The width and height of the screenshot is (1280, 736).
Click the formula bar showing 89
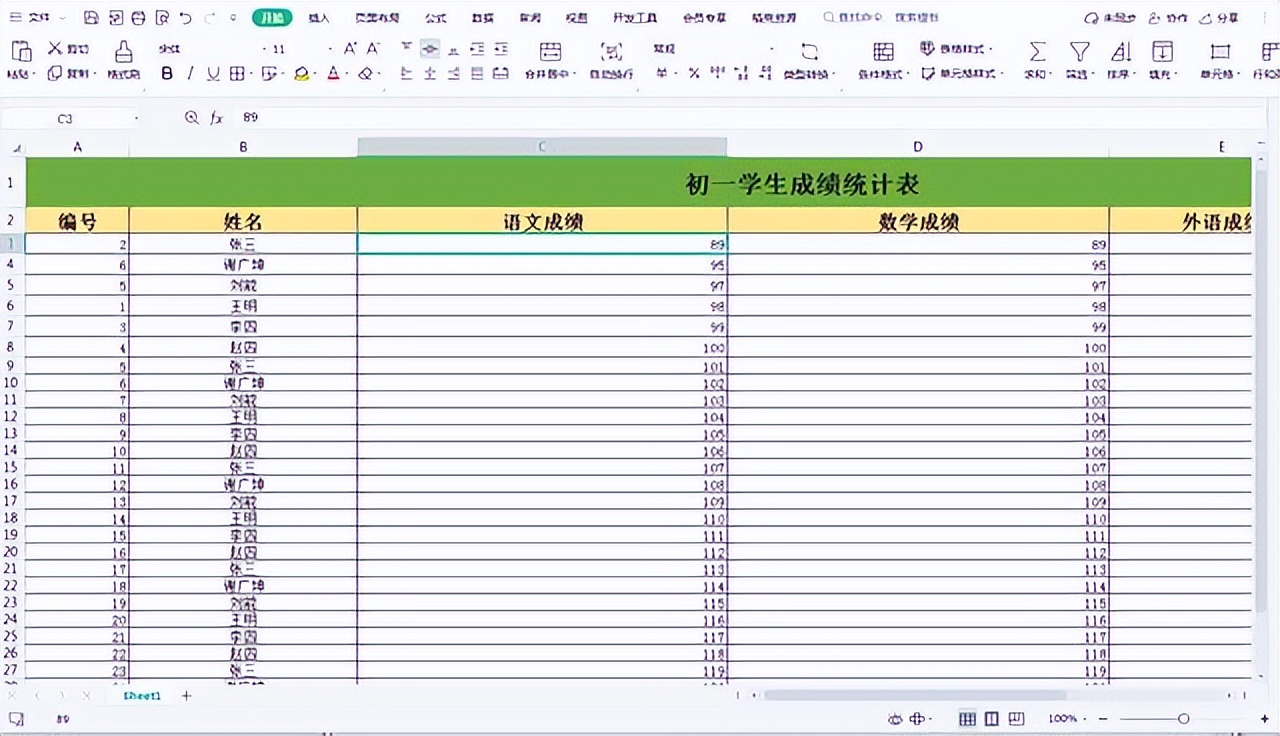(x=750, y=118)
